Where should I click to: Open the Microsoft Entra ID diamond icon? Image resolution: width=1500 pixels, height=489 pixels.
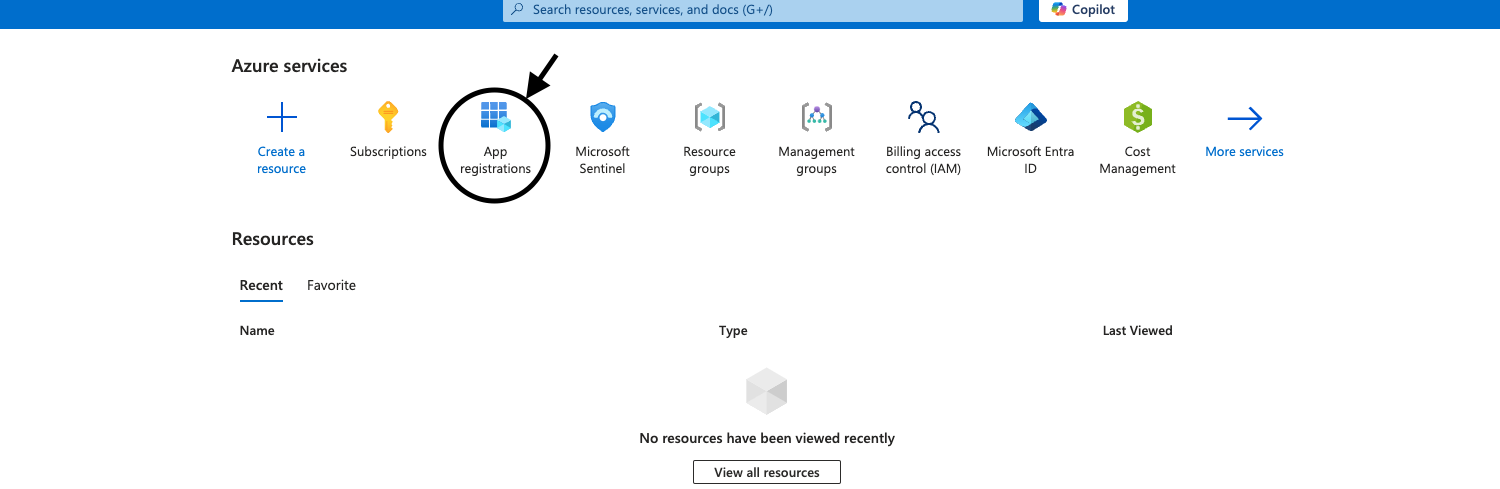point(1030,118)
